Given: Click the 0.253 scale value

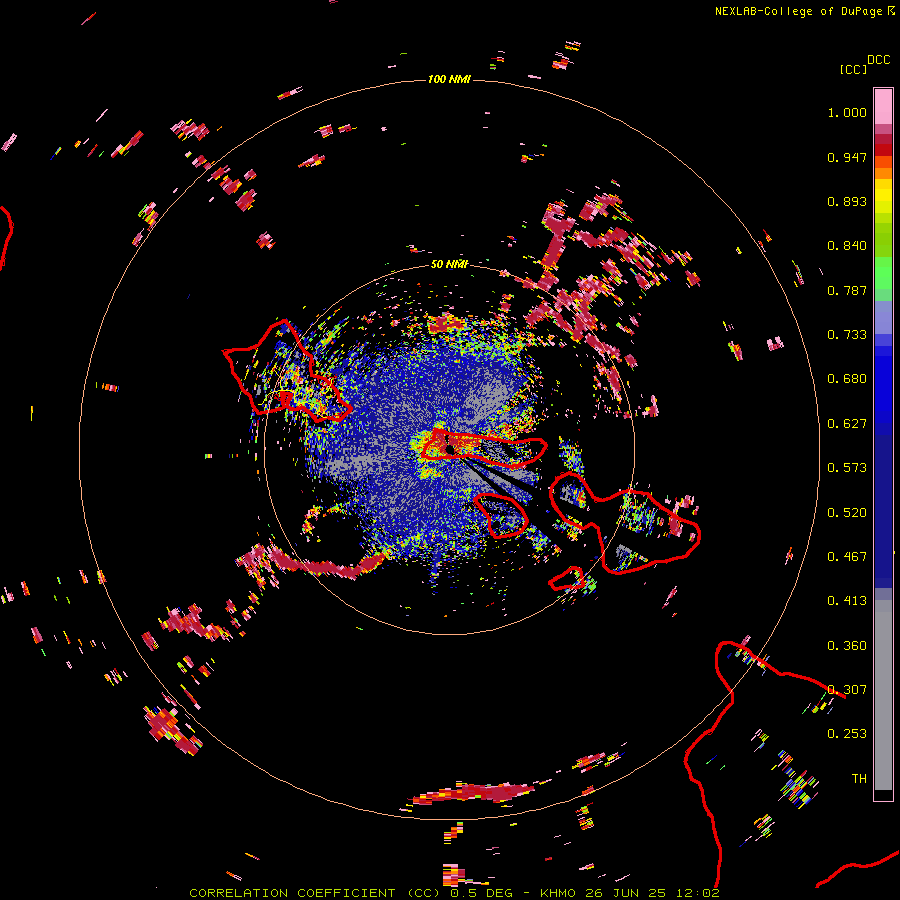Looking at the screenshot, I should click(x=847, y=734).
